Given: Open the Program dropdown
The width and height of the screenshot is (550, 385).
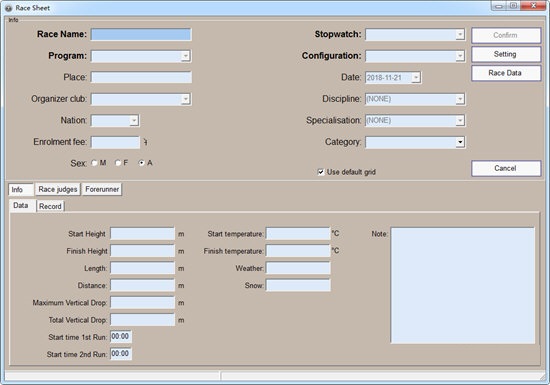Looking at the screenshot, I should tap(186, 56).
